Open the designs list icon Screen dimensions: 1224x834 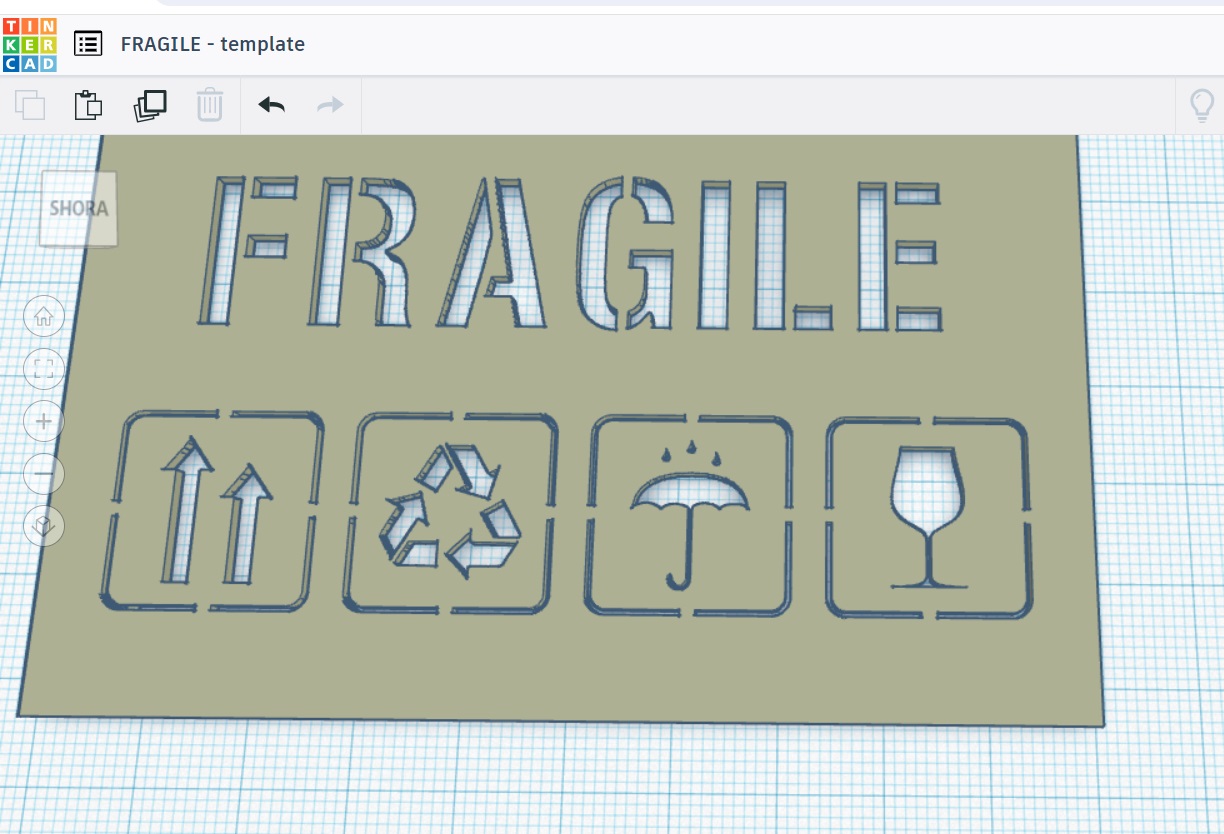(x=89, y=44)
